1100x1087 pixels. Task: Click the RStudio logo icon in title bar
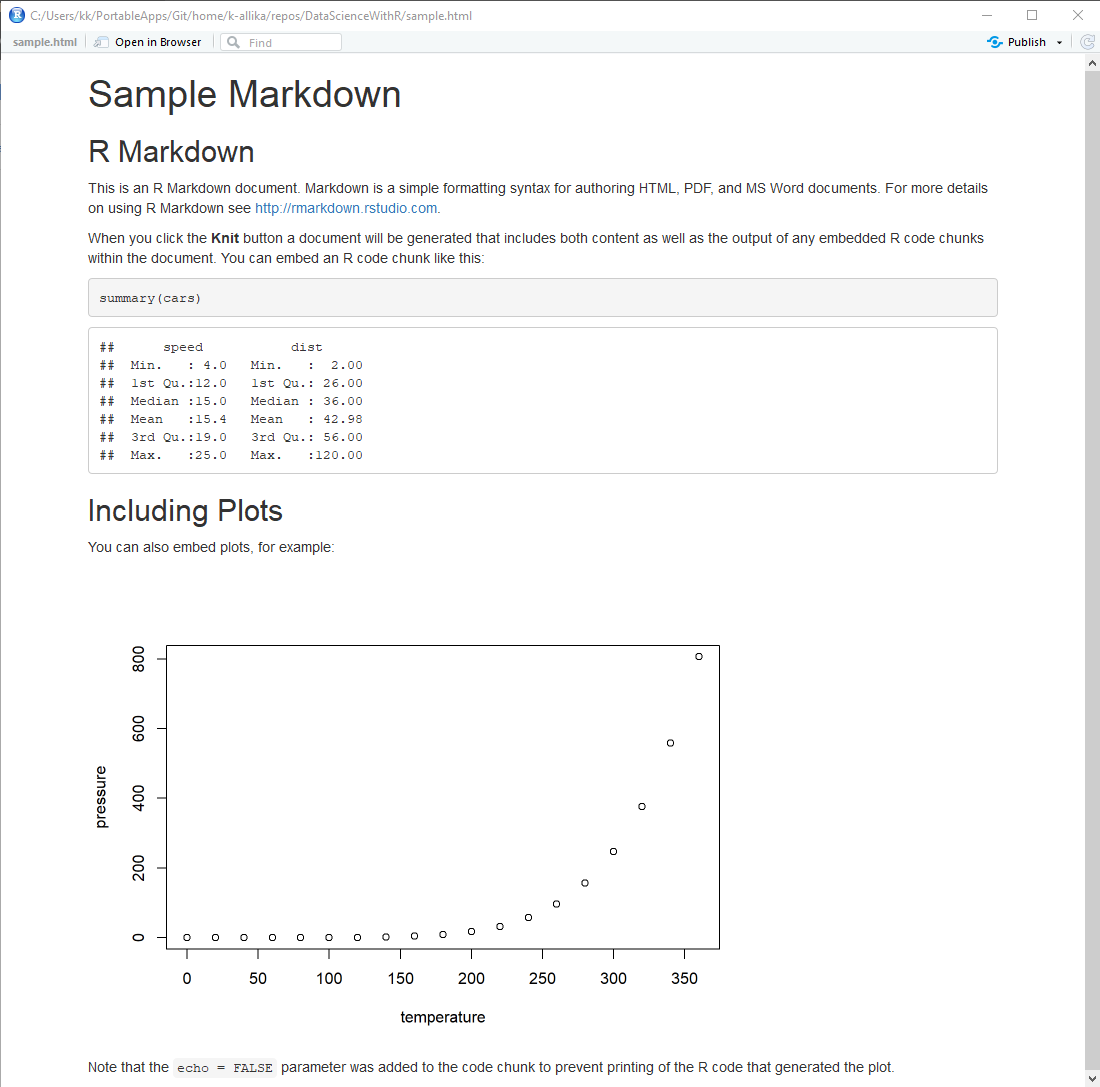(16, 15)
